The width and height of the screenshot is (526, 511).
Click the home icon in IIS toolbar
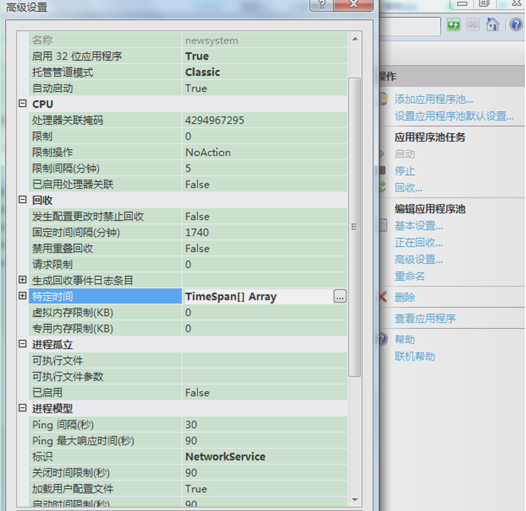[492, 24]
